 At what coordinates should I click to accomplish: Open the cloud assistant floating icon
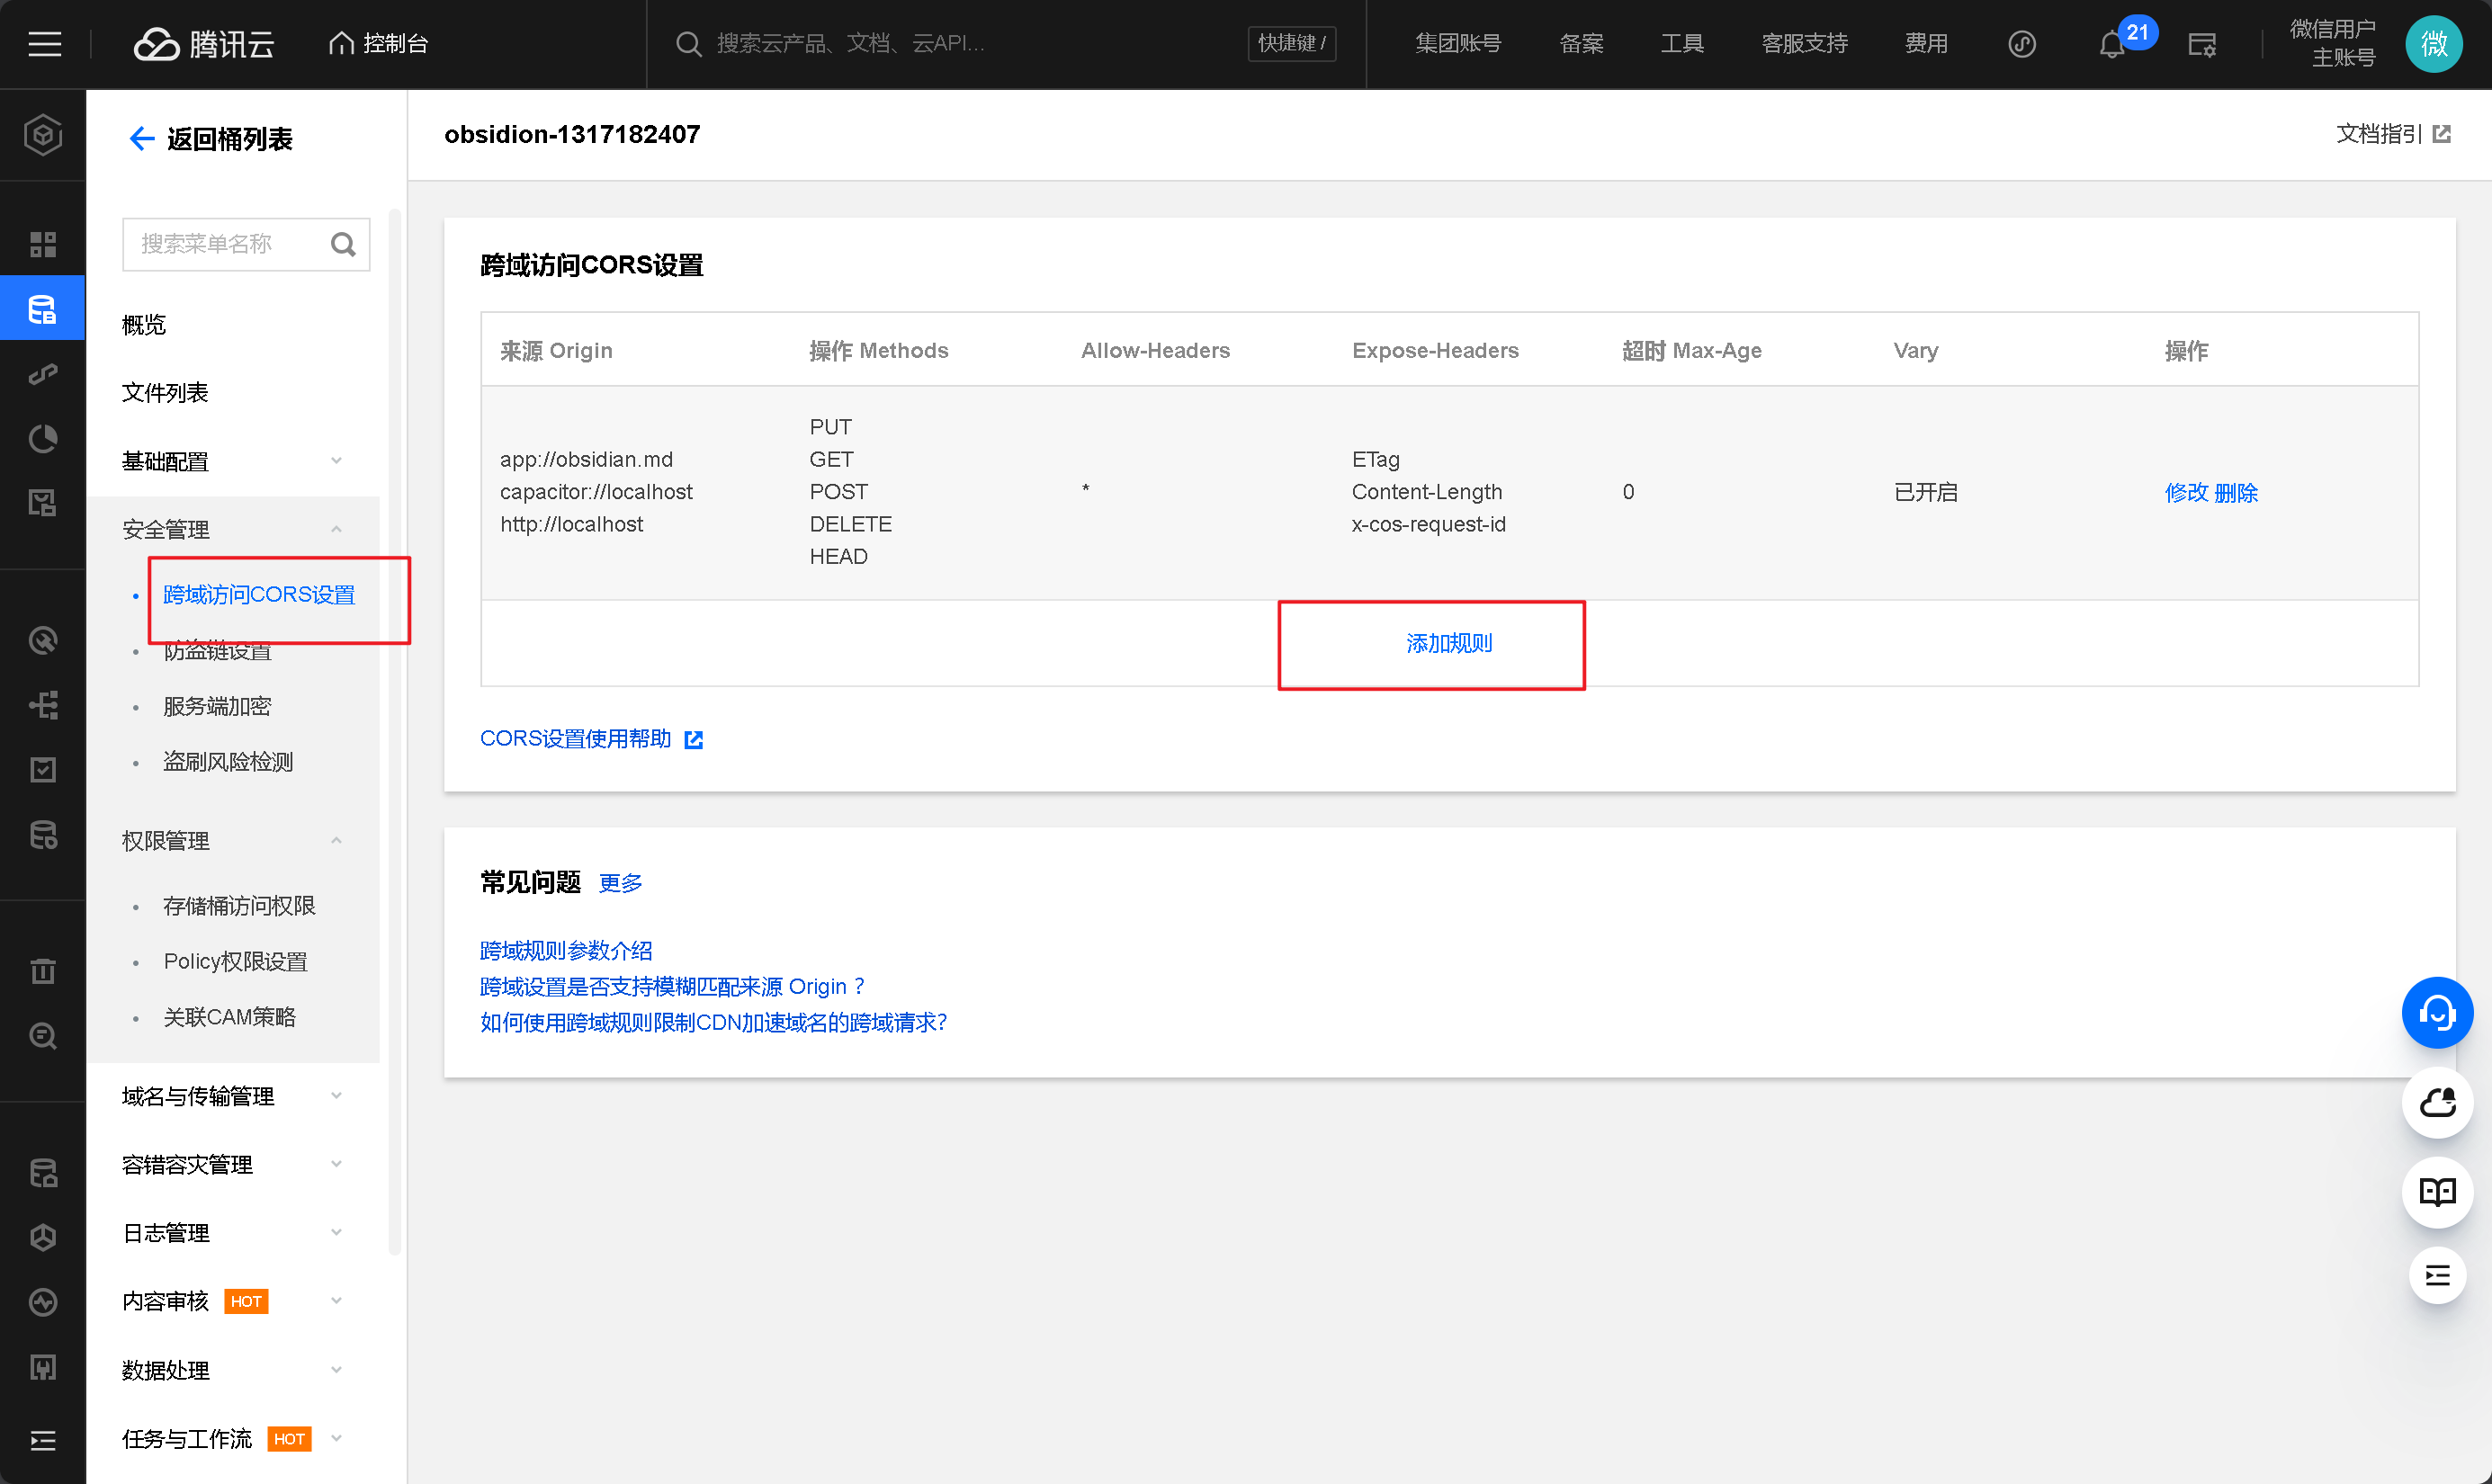click(2436, 1102)
